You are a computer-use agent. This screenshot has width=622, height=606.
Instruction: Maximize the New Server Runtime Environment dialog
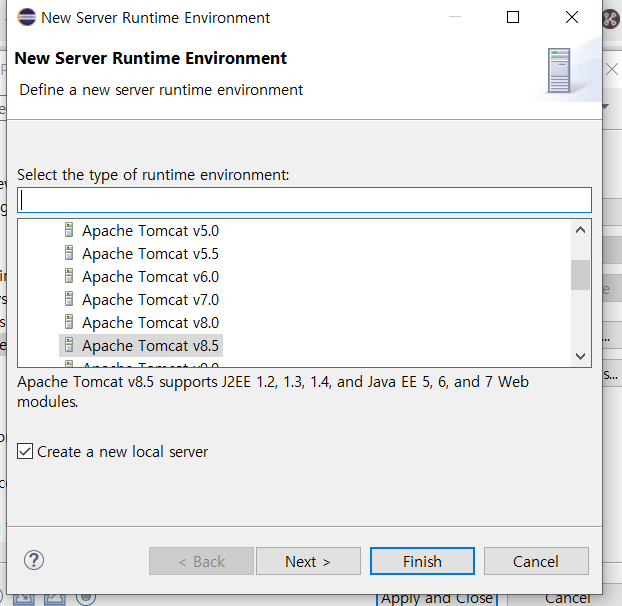[513, 17]
